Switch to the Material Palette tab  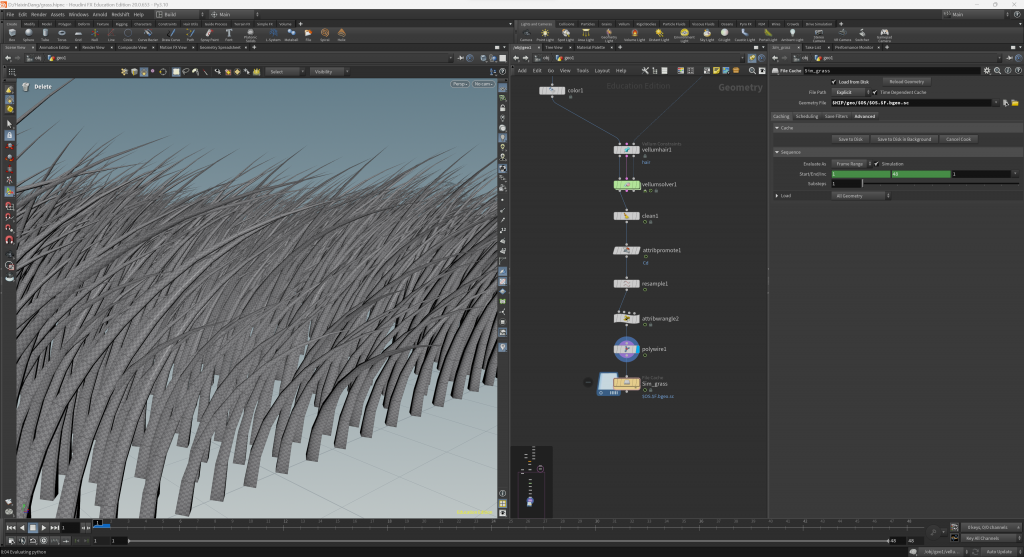click(590, 48)
